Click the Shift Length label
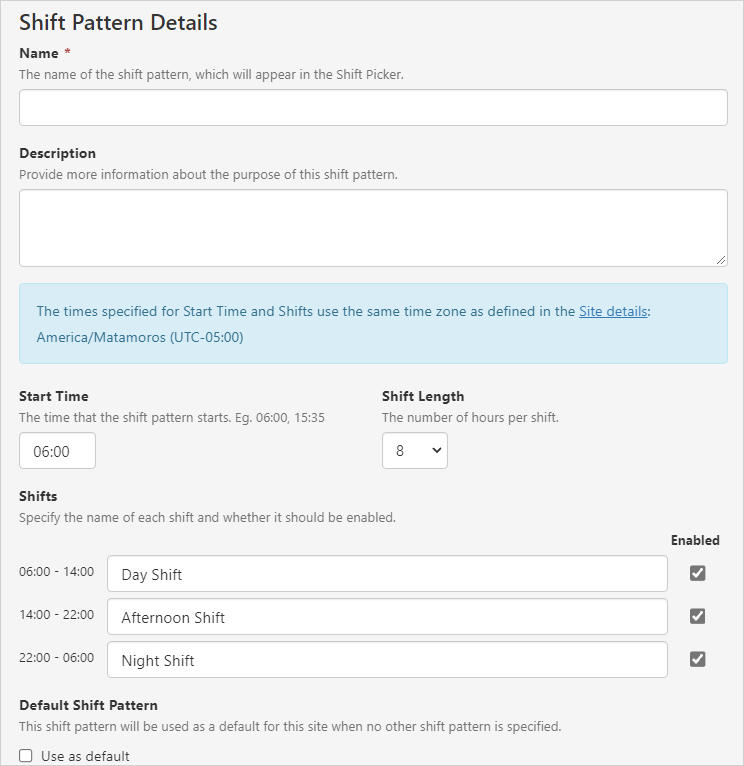 [423, 396]
